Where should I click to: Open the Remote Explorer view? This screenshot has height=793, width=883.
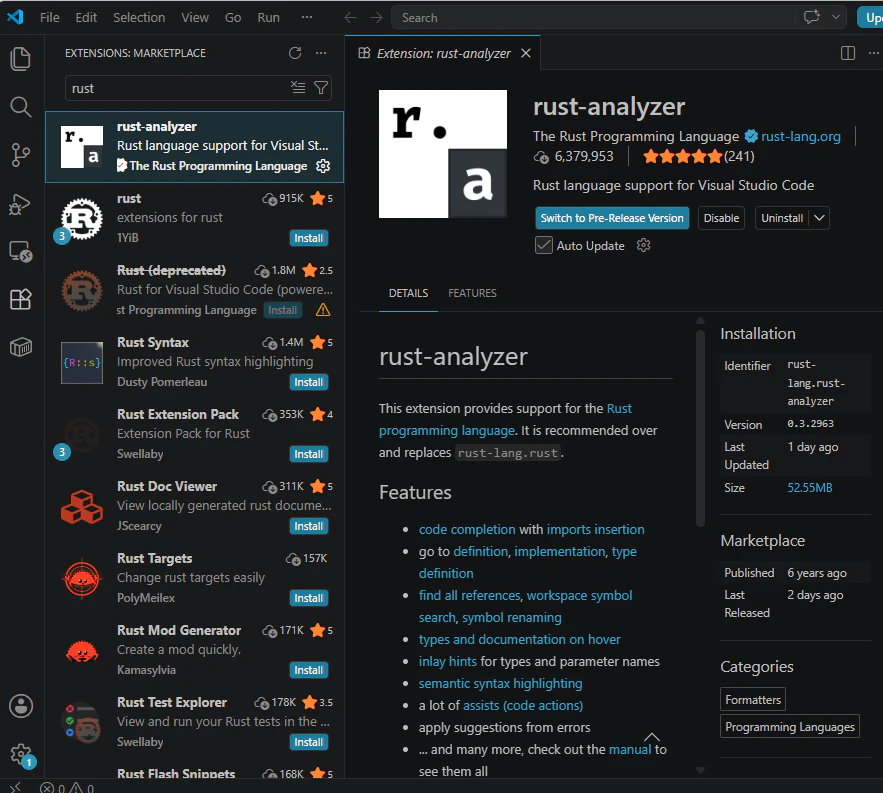click(21, 252)
